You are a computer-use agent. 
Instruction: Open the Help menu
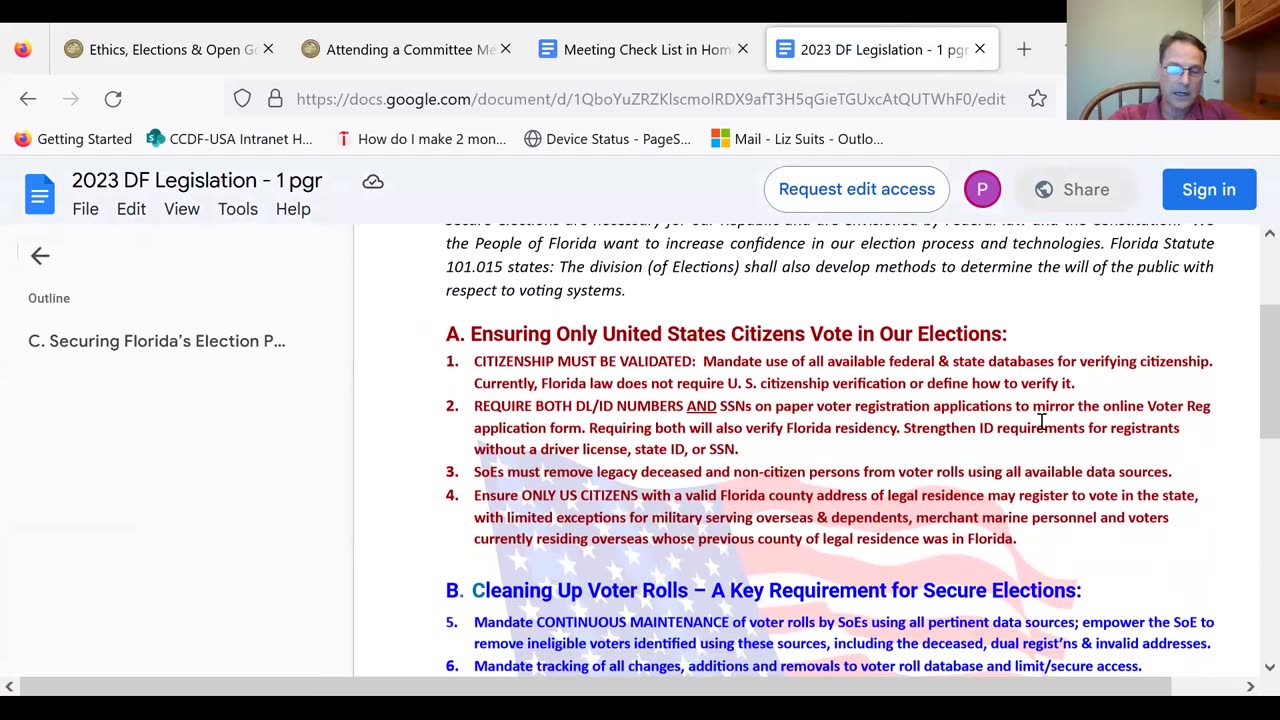point(293,209)
